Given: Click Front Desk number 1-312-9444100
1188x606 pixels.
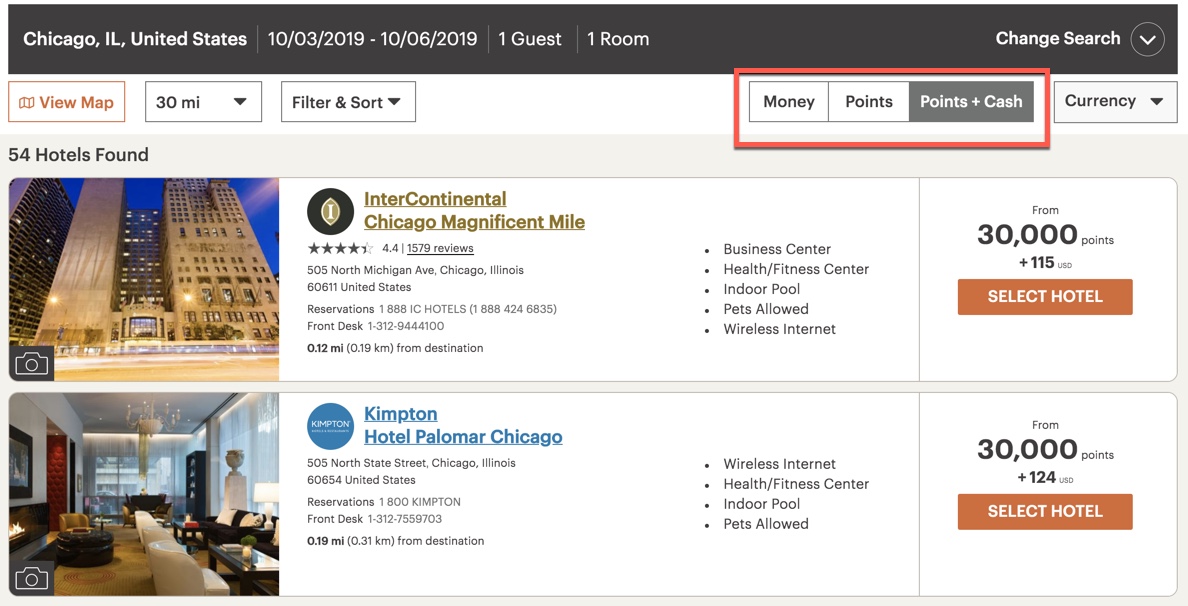Looking at the screenshot, I should click(406, 326).
